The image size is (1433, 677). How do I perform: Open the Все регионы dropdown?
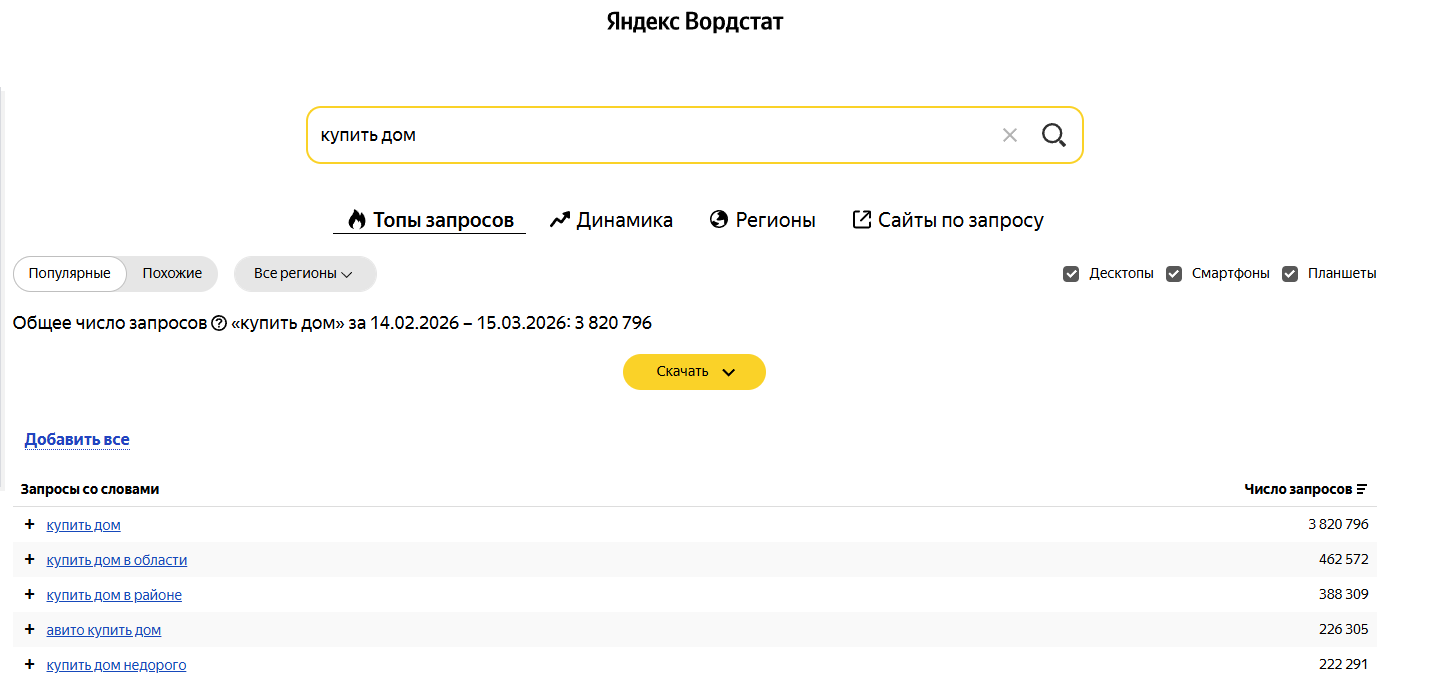pyautogui.click(x=305, y=274)
